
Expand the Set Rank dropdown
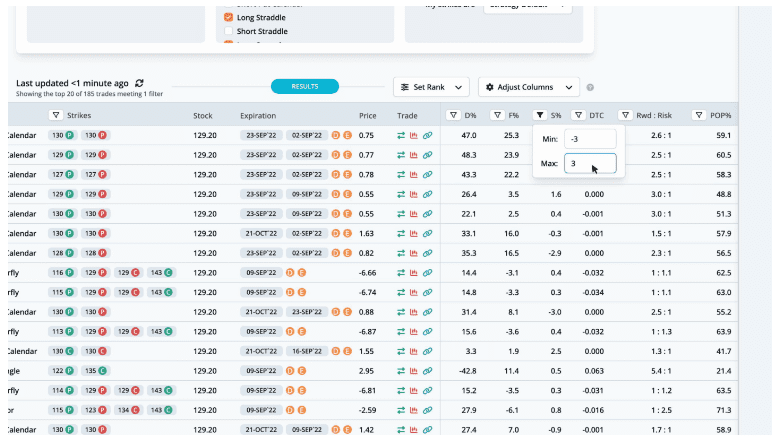430,87
